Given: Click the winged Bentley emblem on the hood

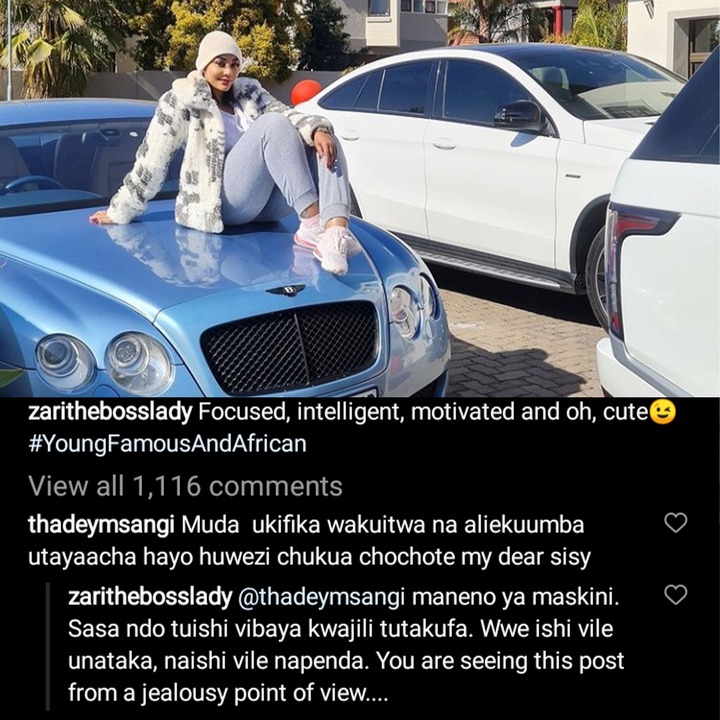Looking at the screenshot, I should point(285,290).
